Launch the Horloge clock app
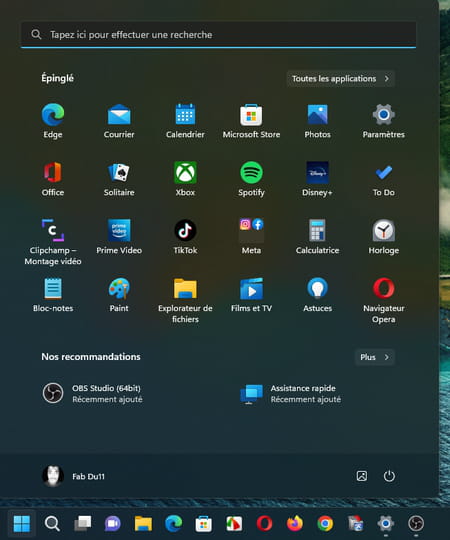The height and width of the screenshot is (540, 450). point(384,236)
